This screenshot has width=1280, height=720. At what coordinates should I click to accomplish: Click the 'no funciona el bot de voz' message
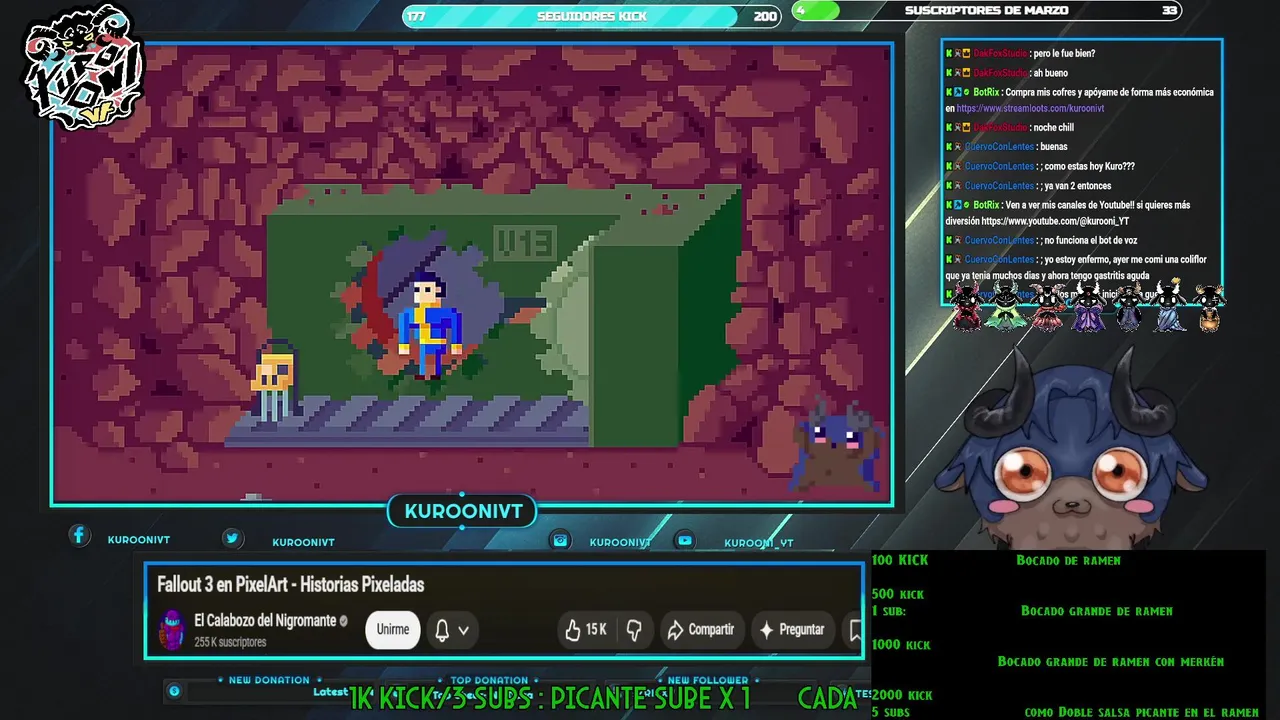tap(1042, 240)
